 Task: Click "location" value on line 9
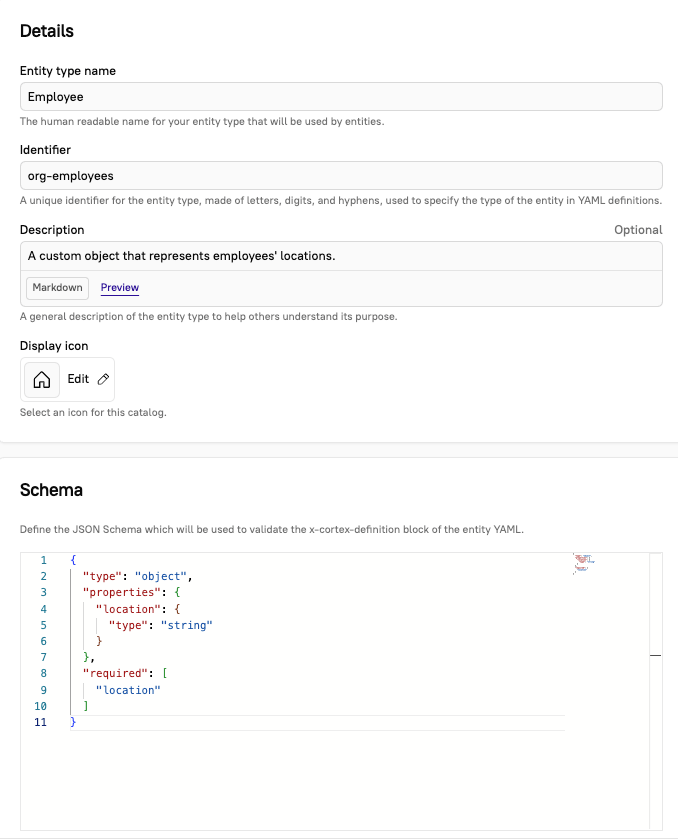pyautogui.click(x=128, y=690)
